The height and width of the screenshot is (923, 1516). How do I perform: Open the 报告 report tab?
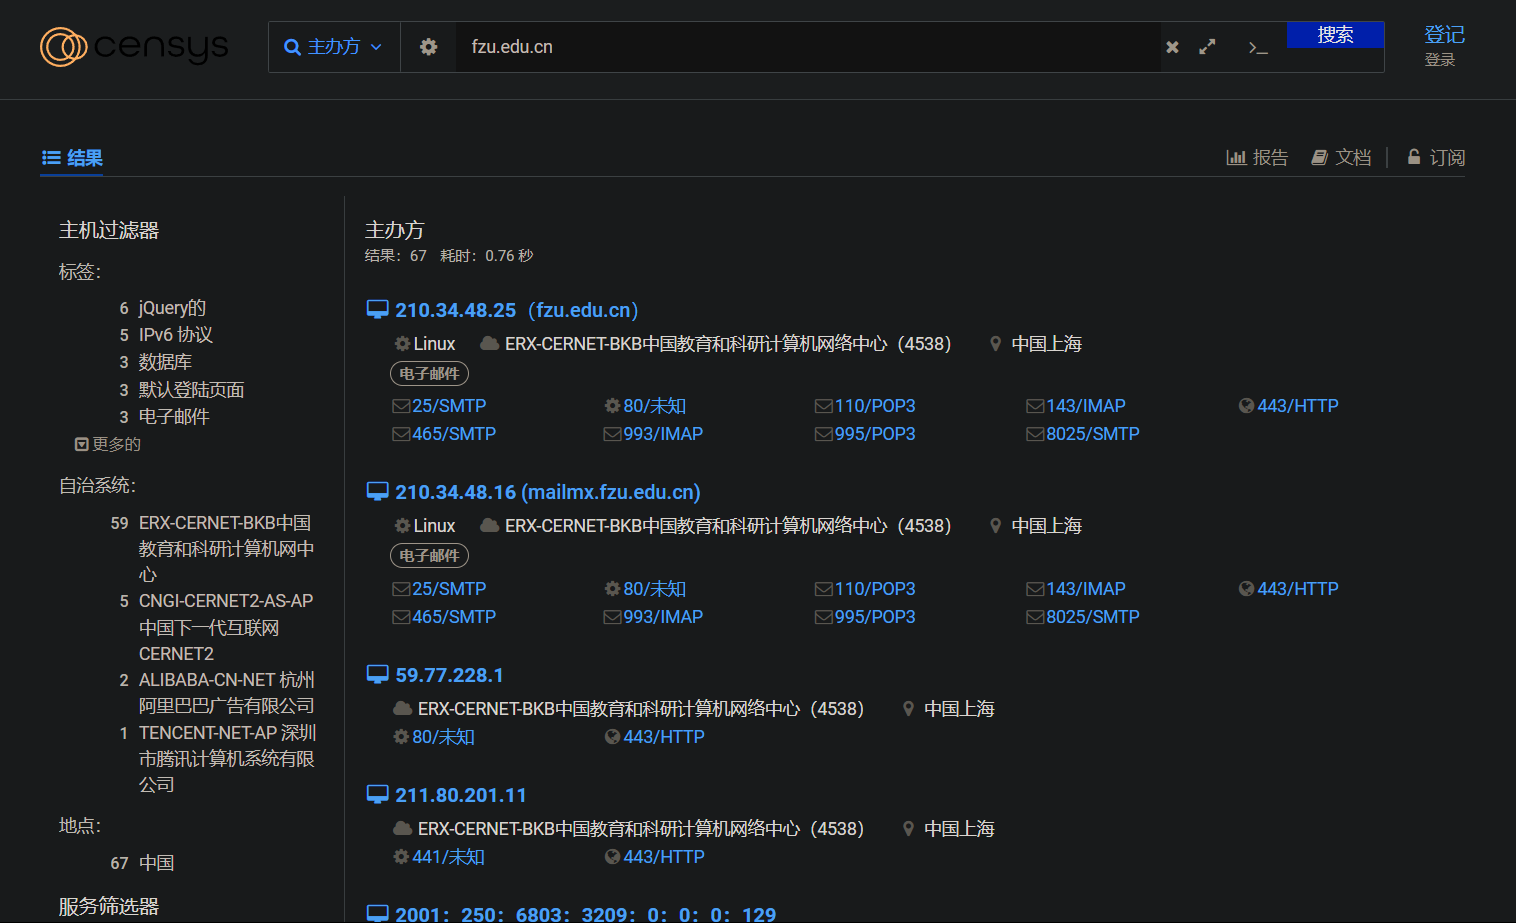[x=1257, y=158]
